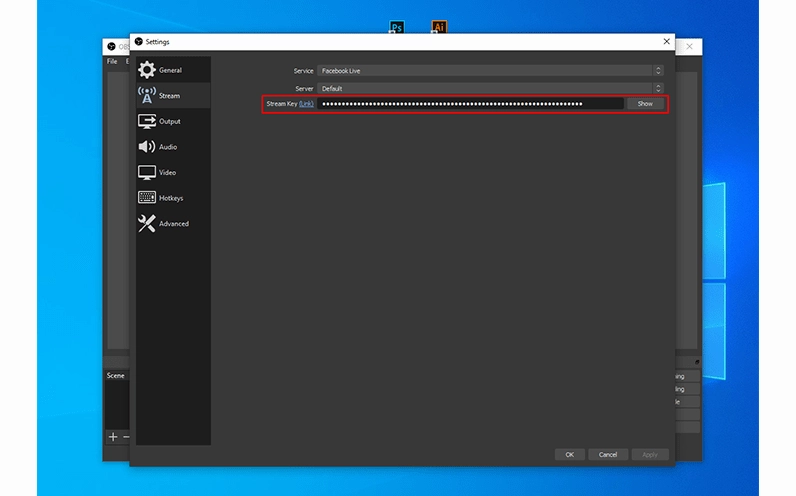This screenshot has width=796, height=496.
Task: Open the Illustrator desktop icon
Action: 438,27
